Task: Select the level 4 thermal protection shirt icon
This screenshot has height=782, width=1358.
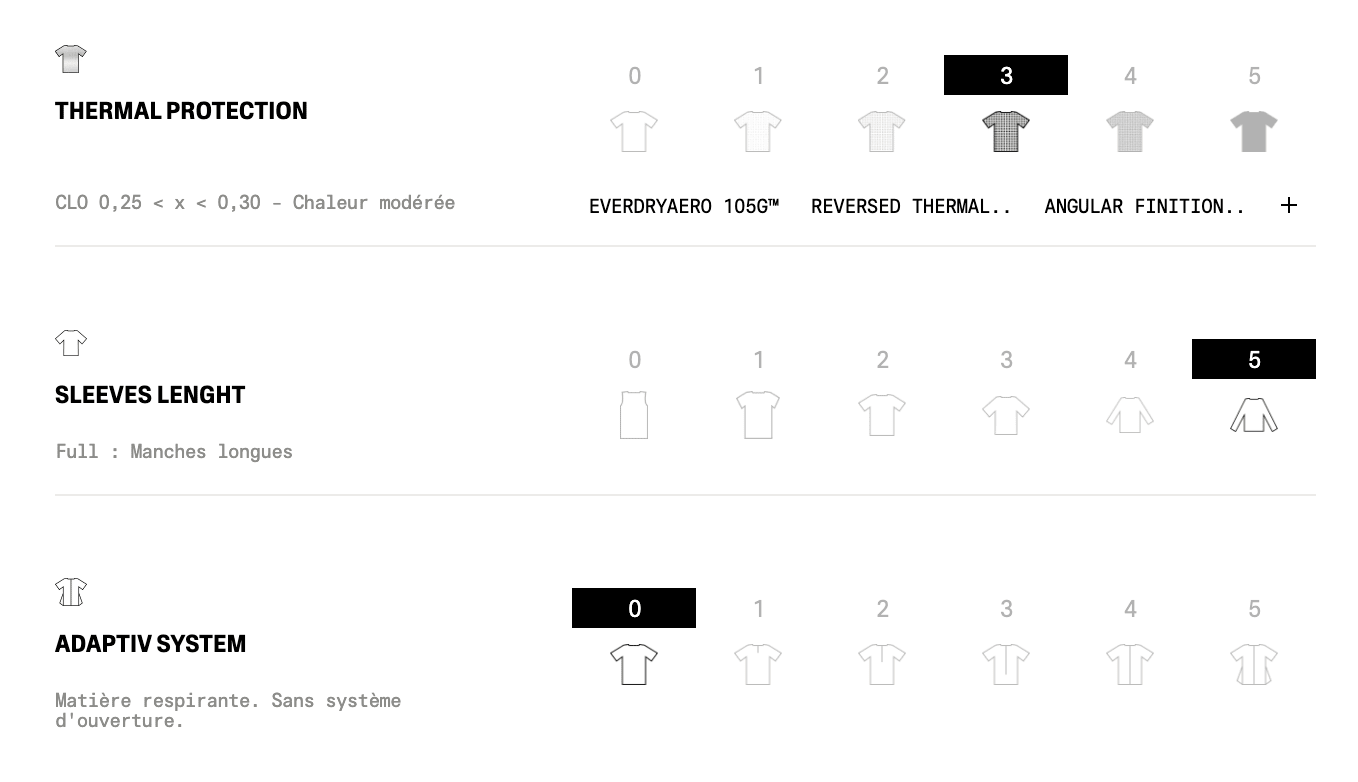Action: coord(1130,131)
